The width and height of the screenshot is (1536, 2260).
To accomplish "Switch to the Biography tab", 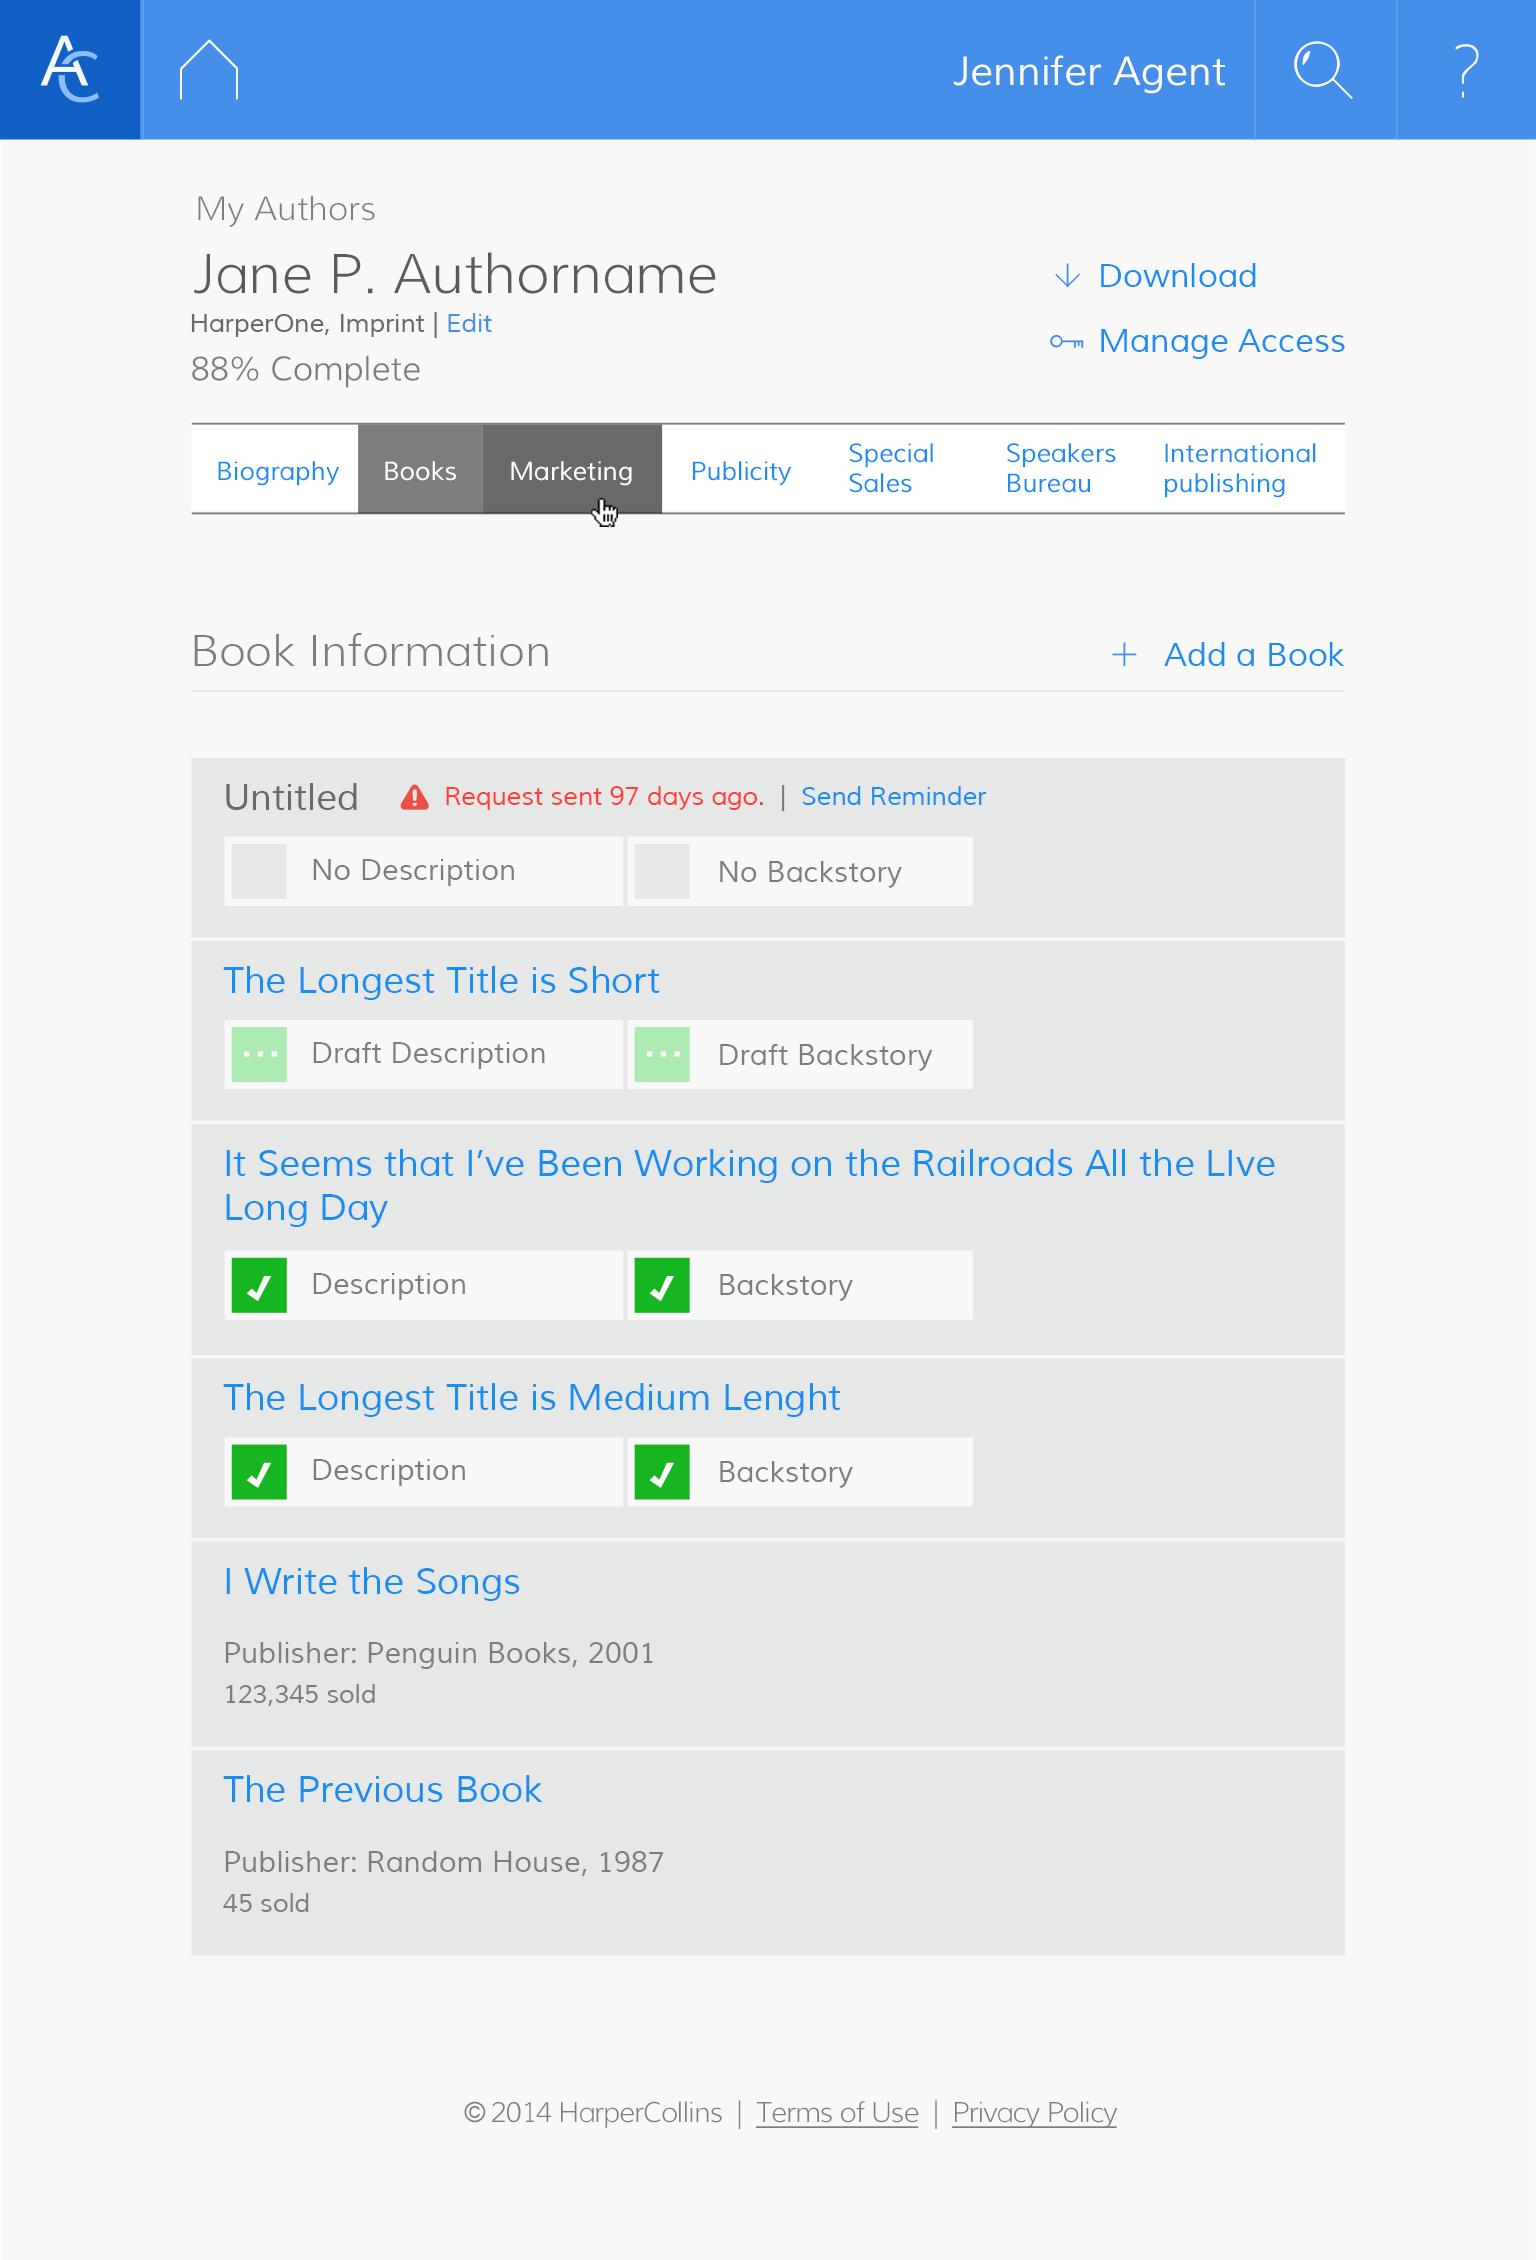I will 277,471.
